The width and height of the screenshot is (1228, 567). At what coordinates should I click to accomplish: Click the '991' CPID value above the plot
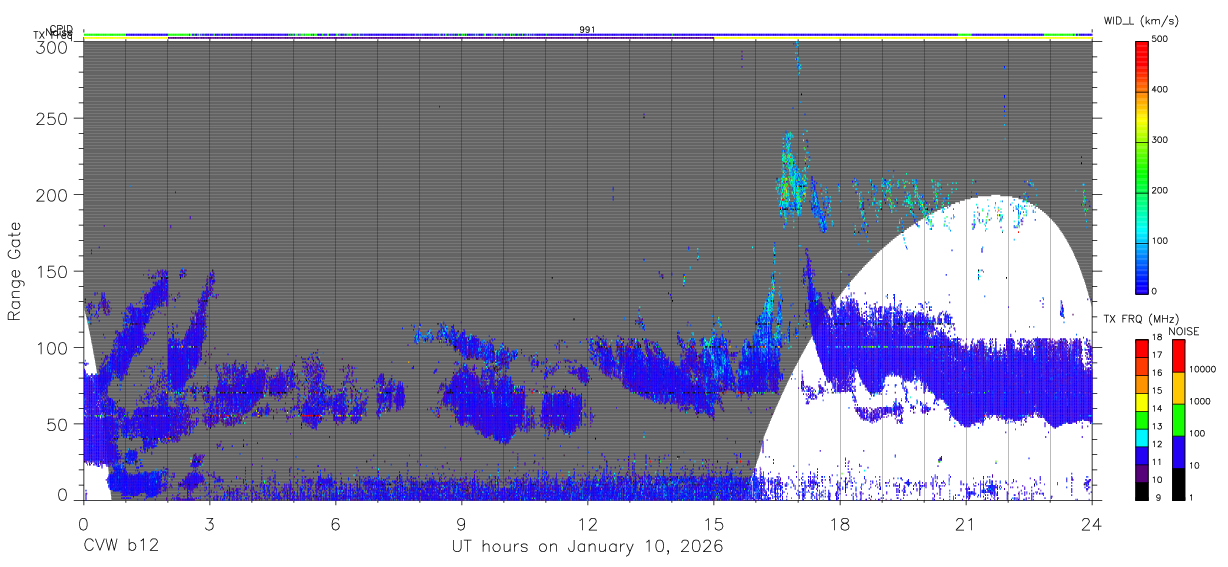click(x=587, y=30)
